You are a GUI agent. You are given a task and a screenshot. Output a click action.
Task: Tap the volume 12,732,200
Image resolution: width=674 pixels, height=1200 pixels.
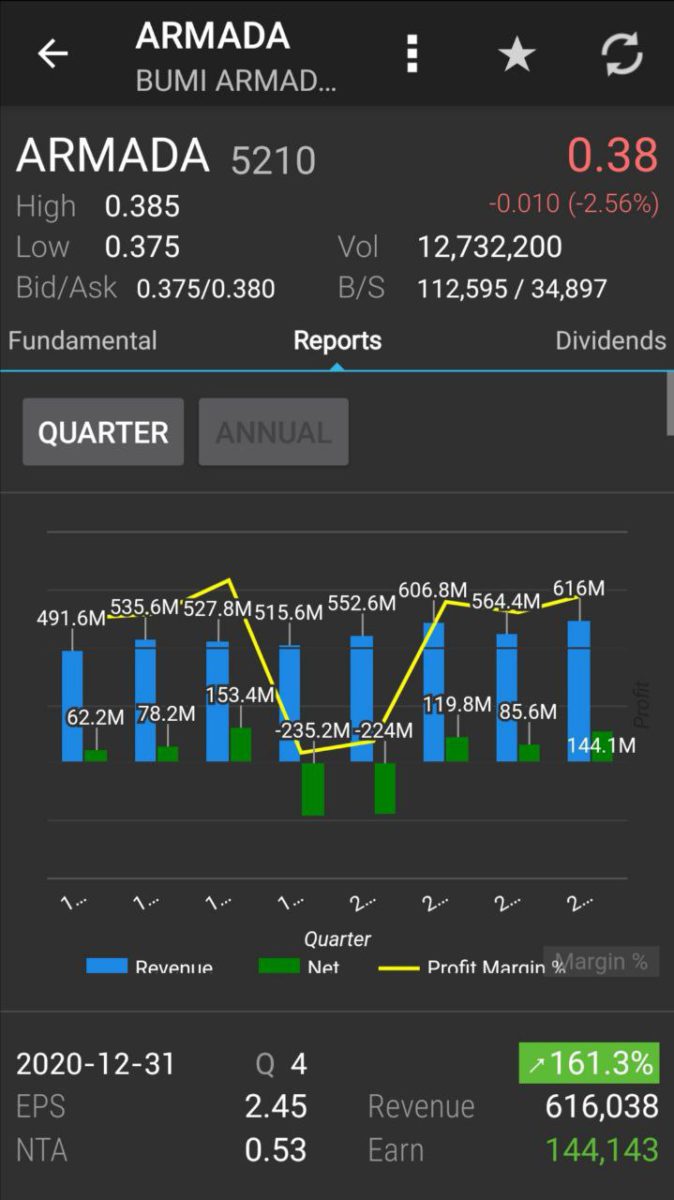(x=490, y=247)
